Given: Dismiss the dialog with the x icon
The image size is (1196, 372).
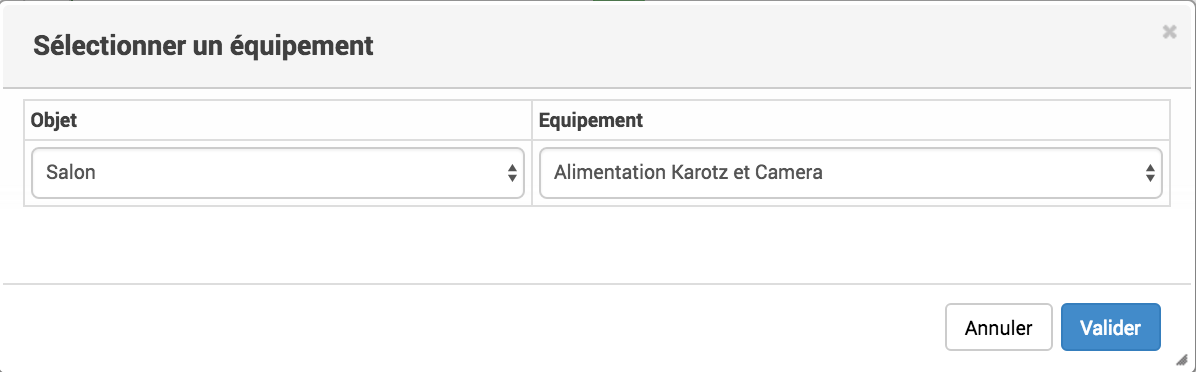Looking at the screenshot, I should (x=1169, y=32).
